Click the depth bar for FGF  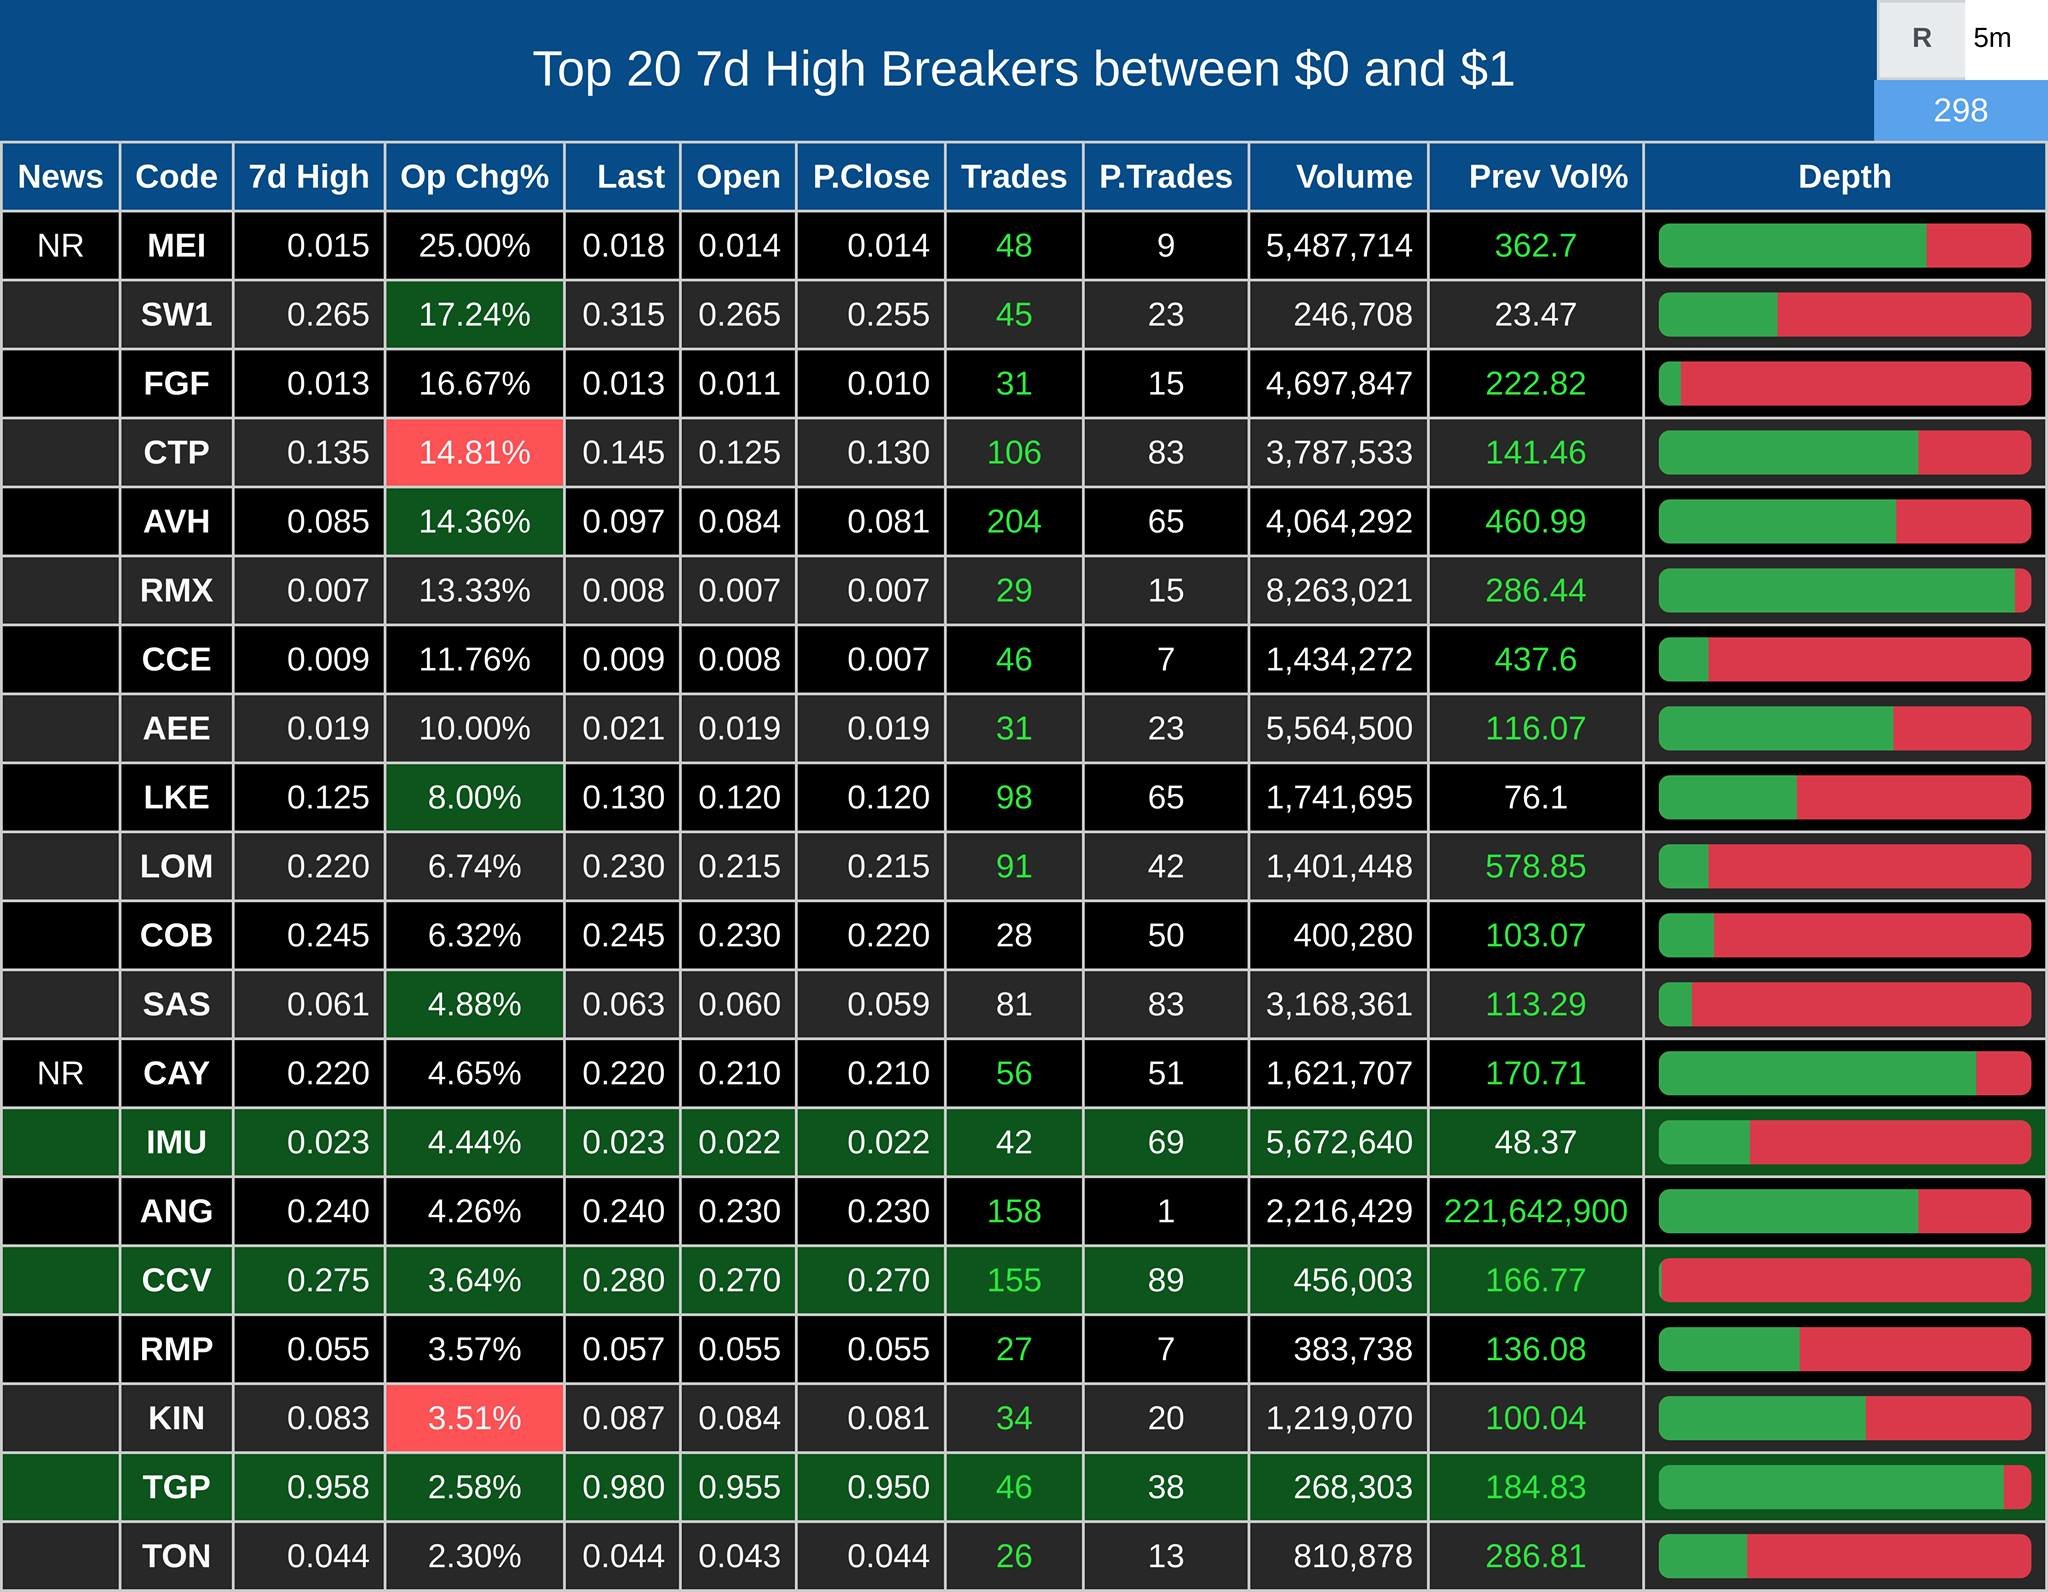(1844, 384)
